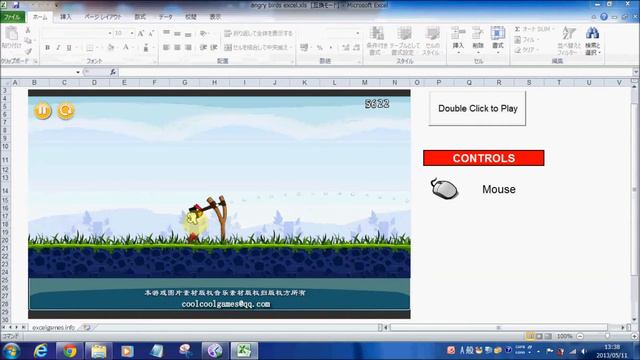Click the formula bar input field
This screenshot has width=640, height=360.
point(375,72)
